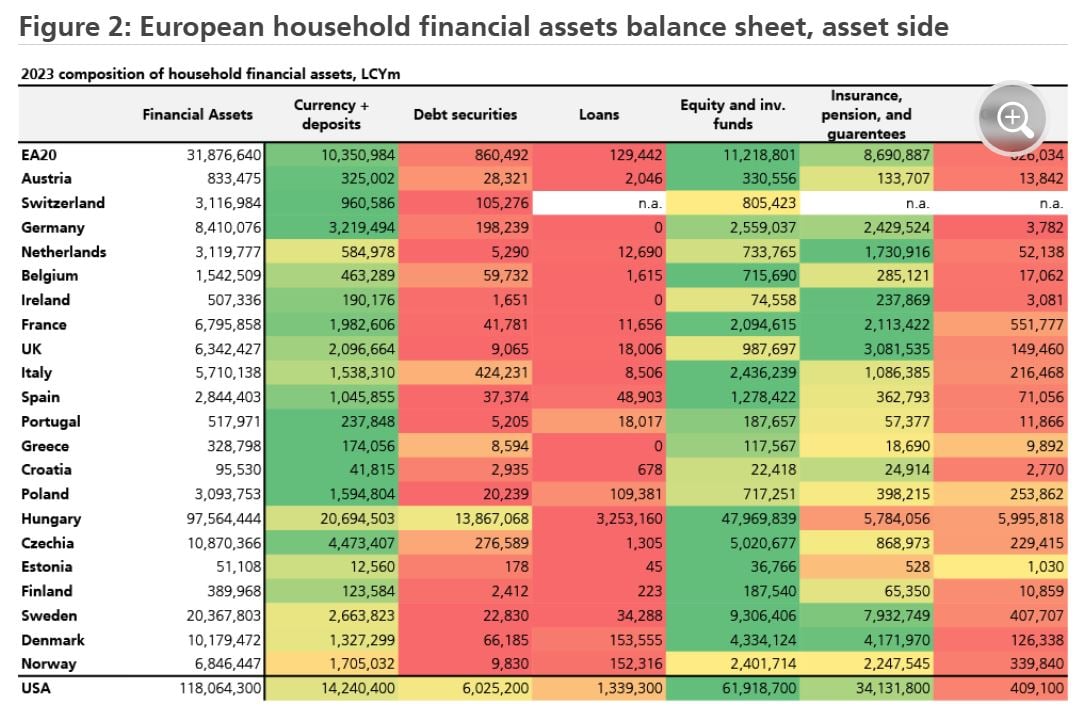The height and width of the screenshot is (708, 1086).
Task: Click the Switzerland row label
Action: [63, 203]
